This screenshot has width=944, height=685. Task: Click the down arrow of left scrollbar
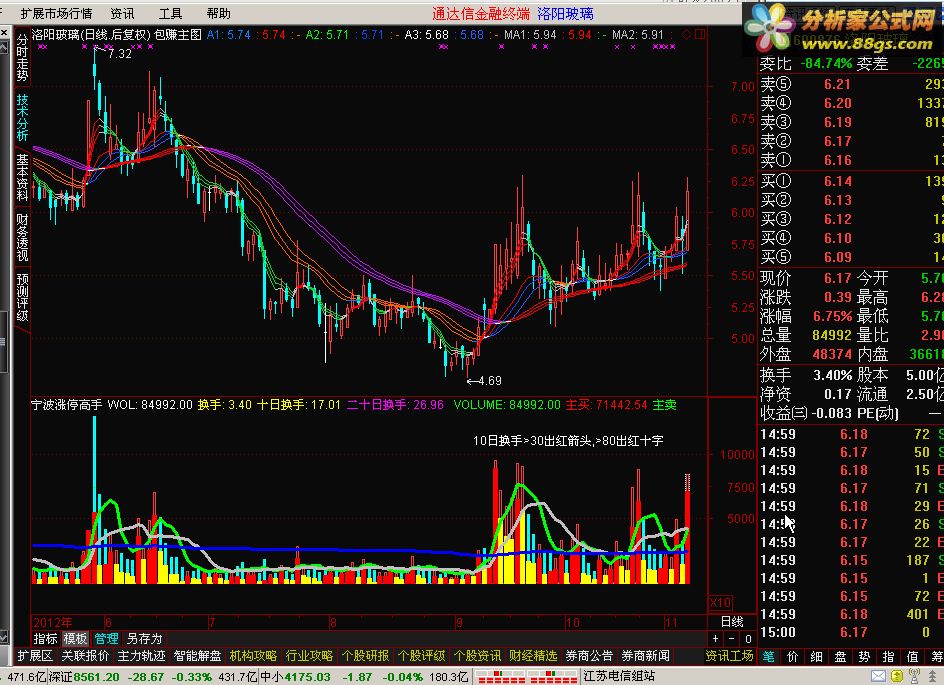(x=4, y=637)
